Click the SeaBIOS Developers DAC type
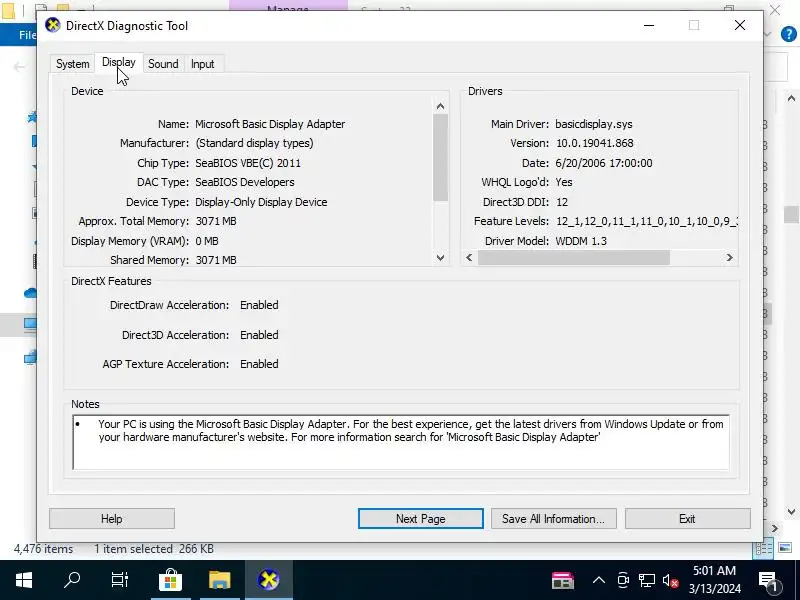Image resolution: width=800 pixels, height=600 pixels. (245, 182)
